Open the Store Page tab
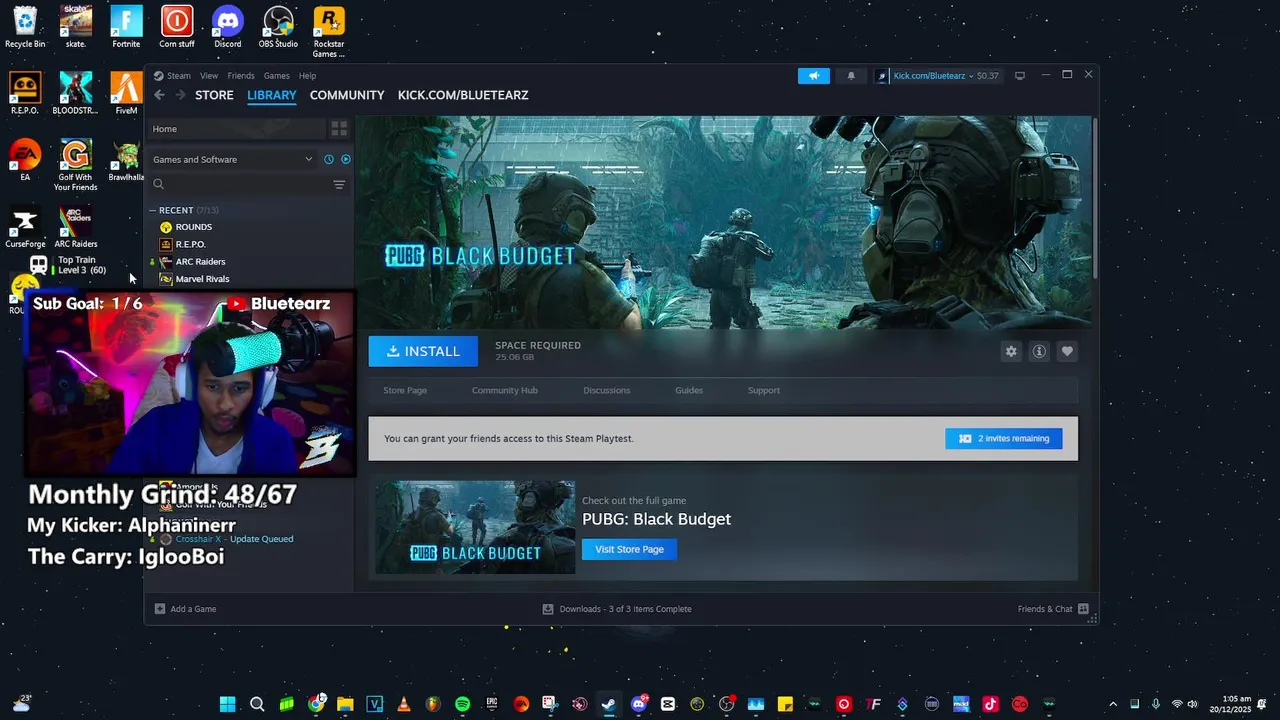The width and height of the screenshot is (1280, 720). (x=405, y=390)
